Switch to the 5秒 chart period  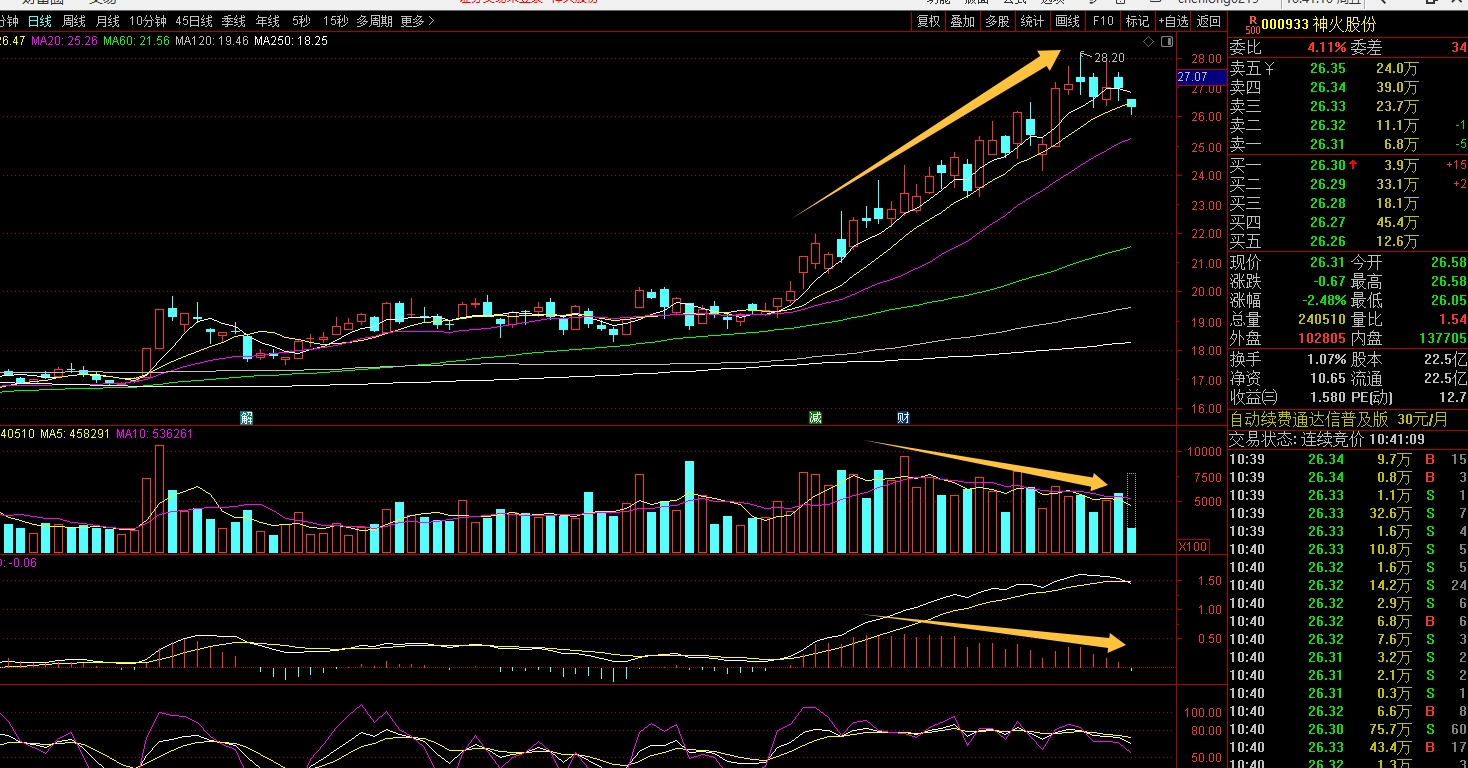301,21
